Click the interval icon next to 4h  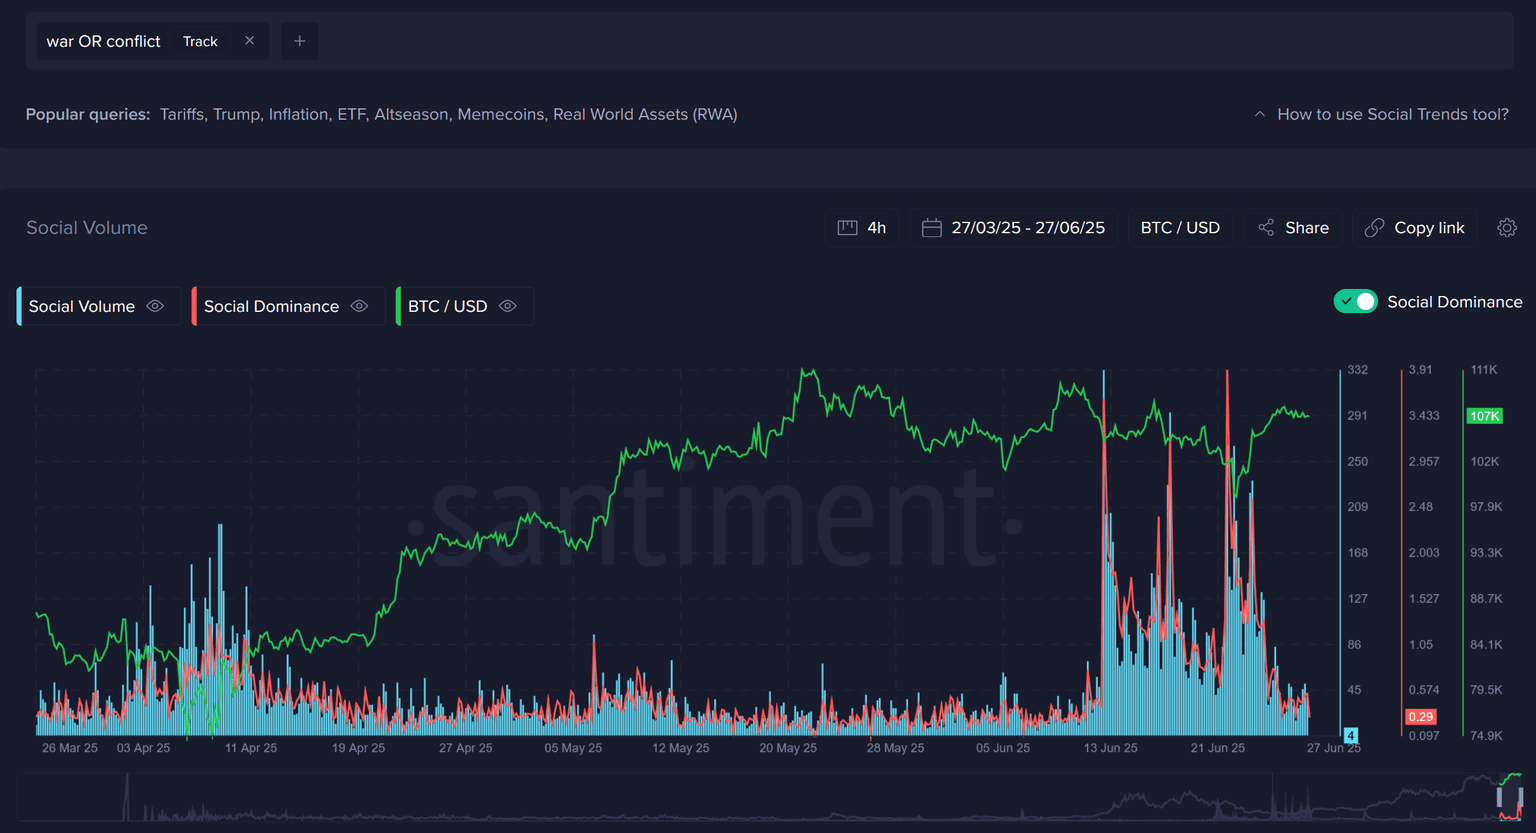[847, 228]
